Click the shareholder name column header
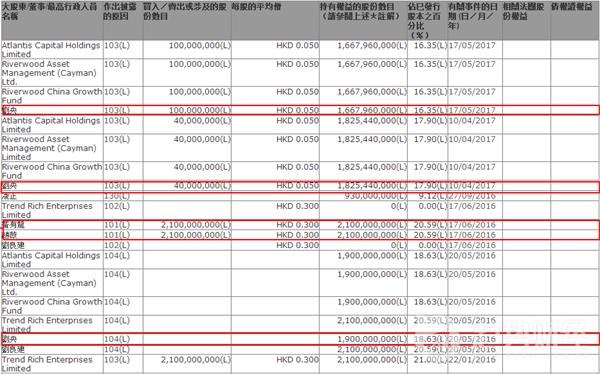Image resolution: width=600 pixels, height=374 pixels. coord(52,11)
